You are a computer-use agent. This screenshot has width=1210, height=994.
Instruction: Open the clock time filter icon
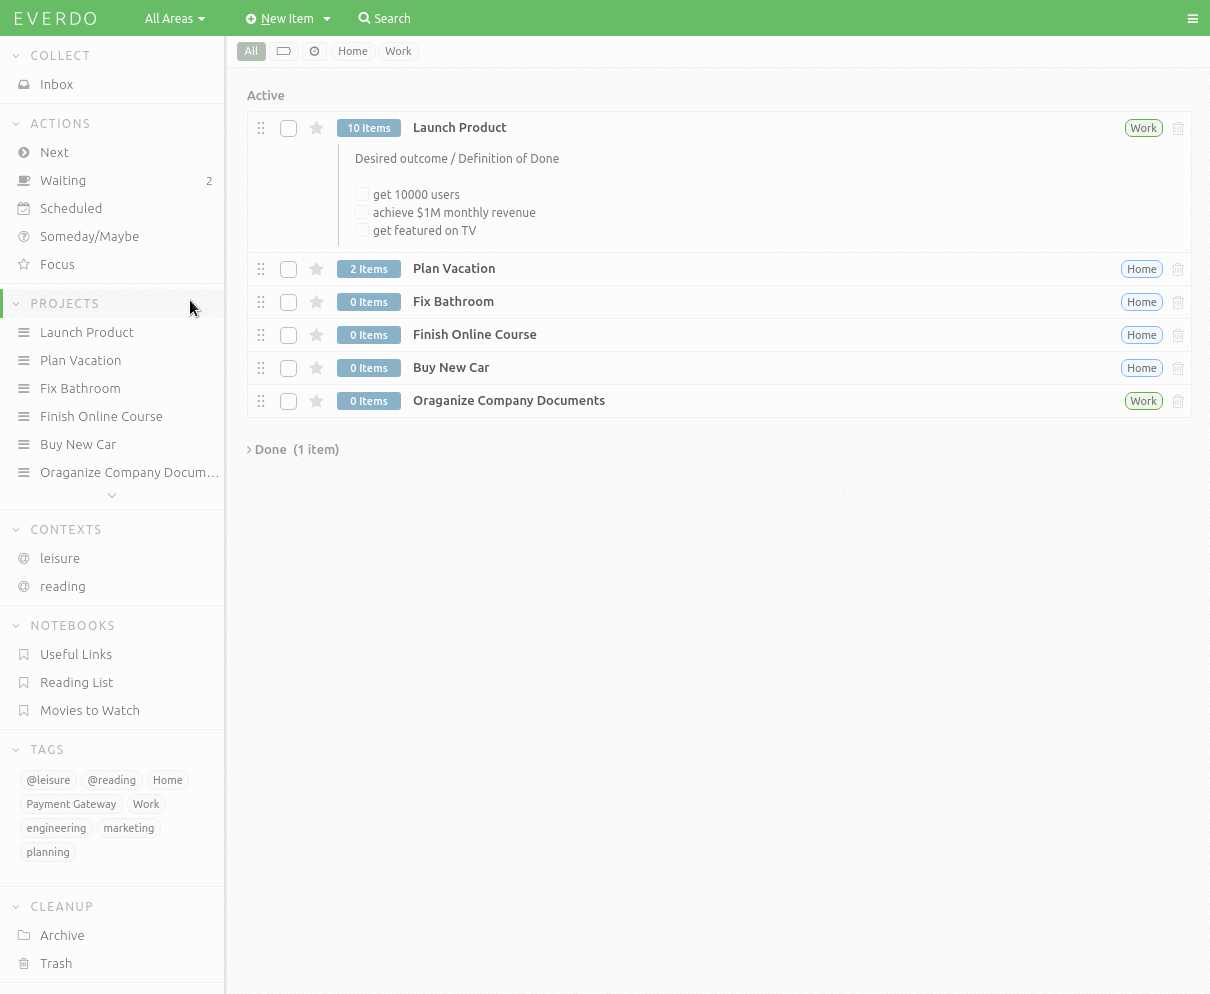point(314,51)
